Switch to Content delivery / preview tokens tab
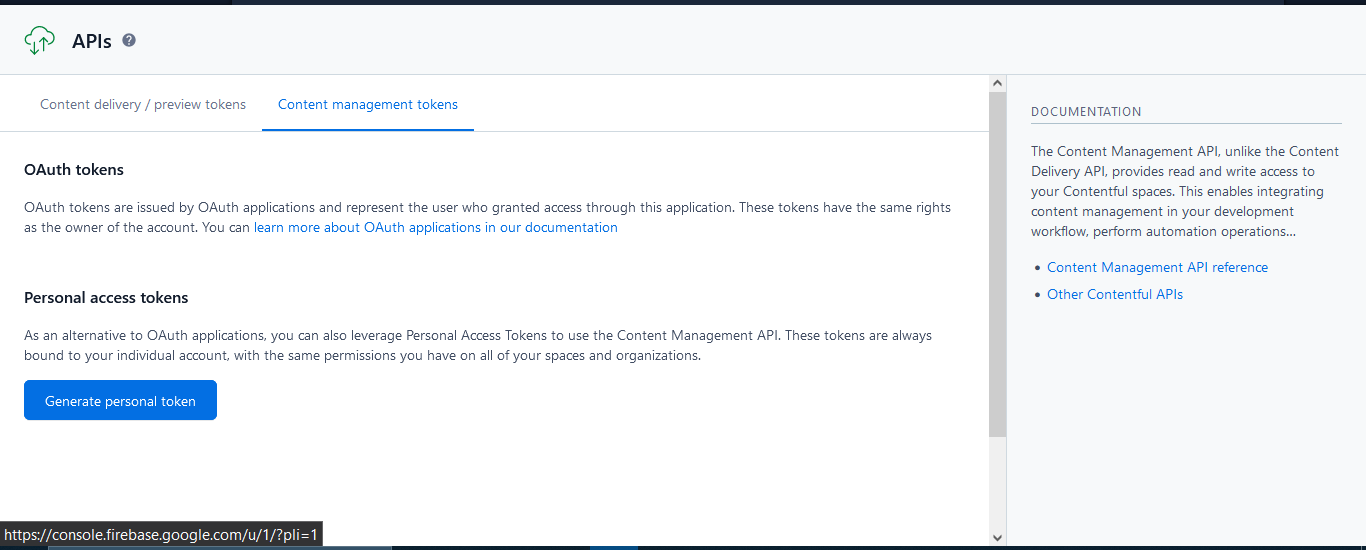Viewport: 1366px width, 550px height. (x=143, y=104)
